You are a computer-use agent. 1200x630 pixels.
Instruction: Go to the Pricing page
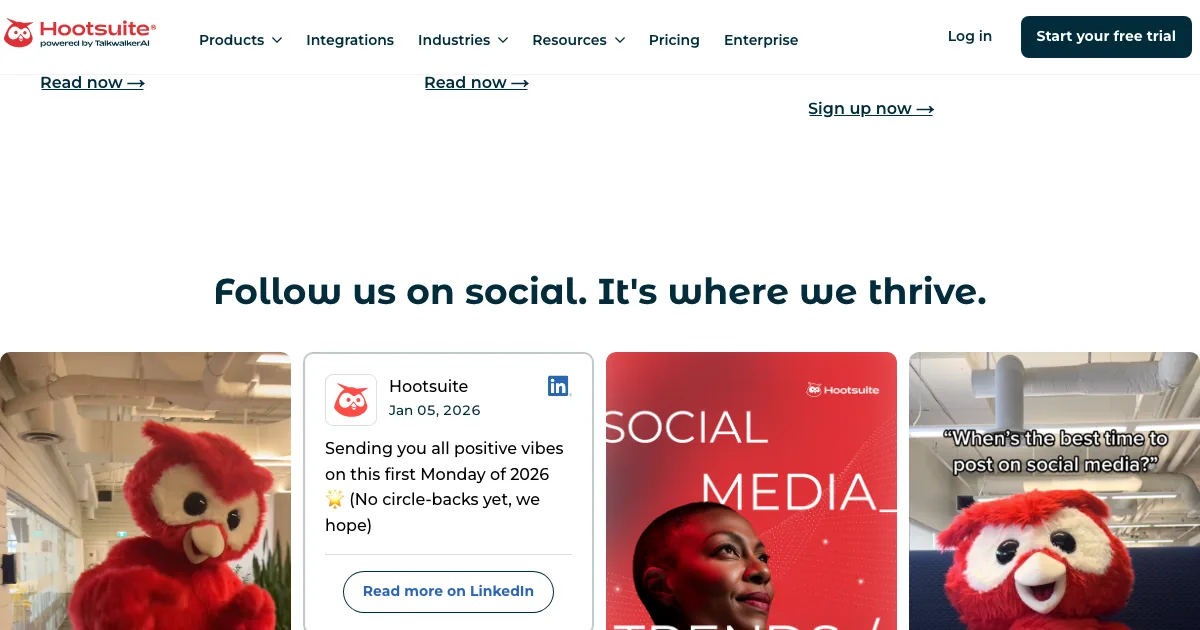674,40
